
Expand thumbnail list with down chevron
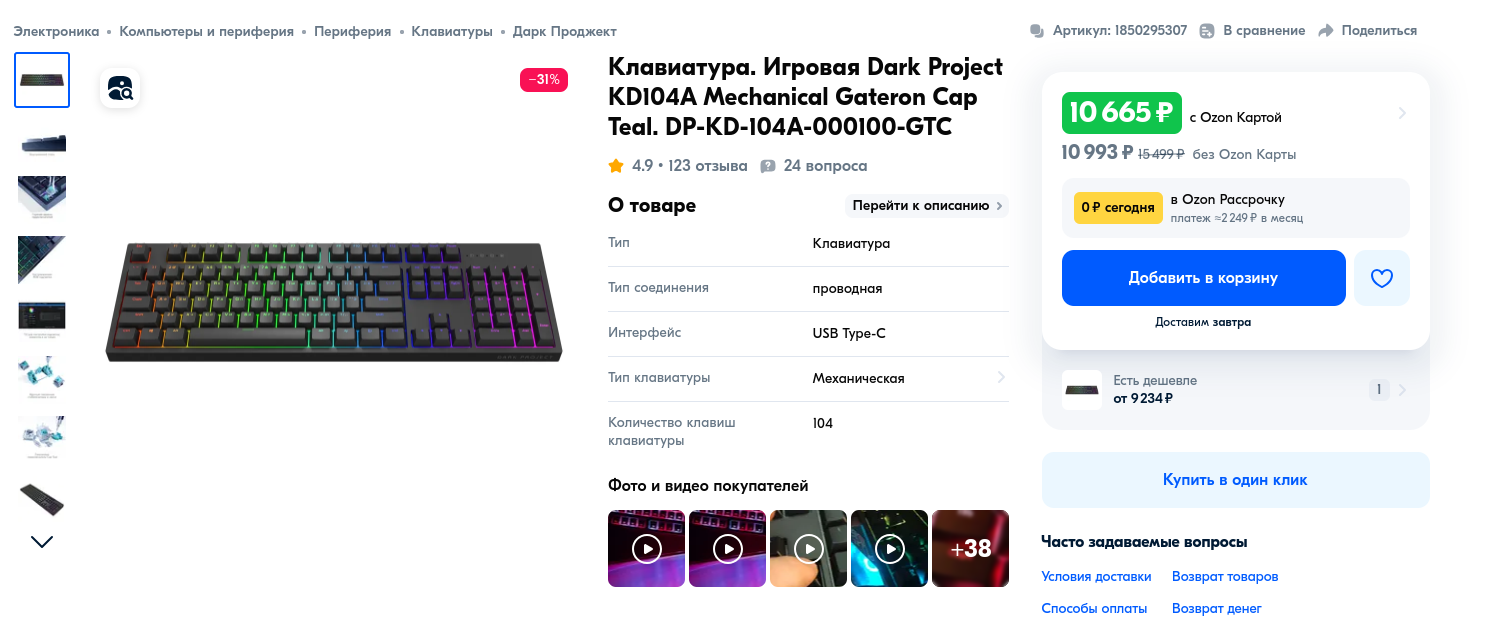(x=42, y=542)
